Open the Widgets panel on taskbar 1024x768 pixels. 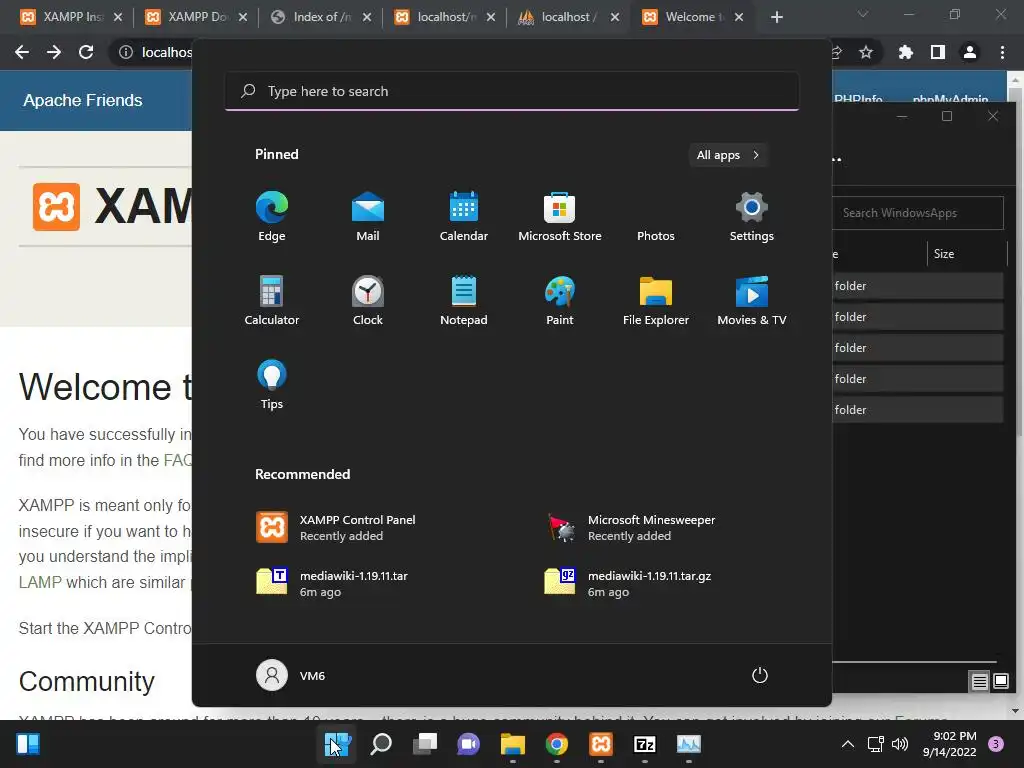tap(28, 744)
